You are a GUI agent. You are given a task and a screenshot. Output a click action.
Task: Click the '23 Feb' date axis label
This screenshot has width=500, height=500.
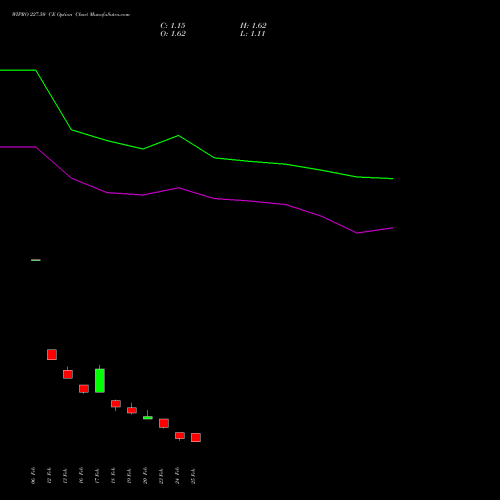tap(161, 476)
